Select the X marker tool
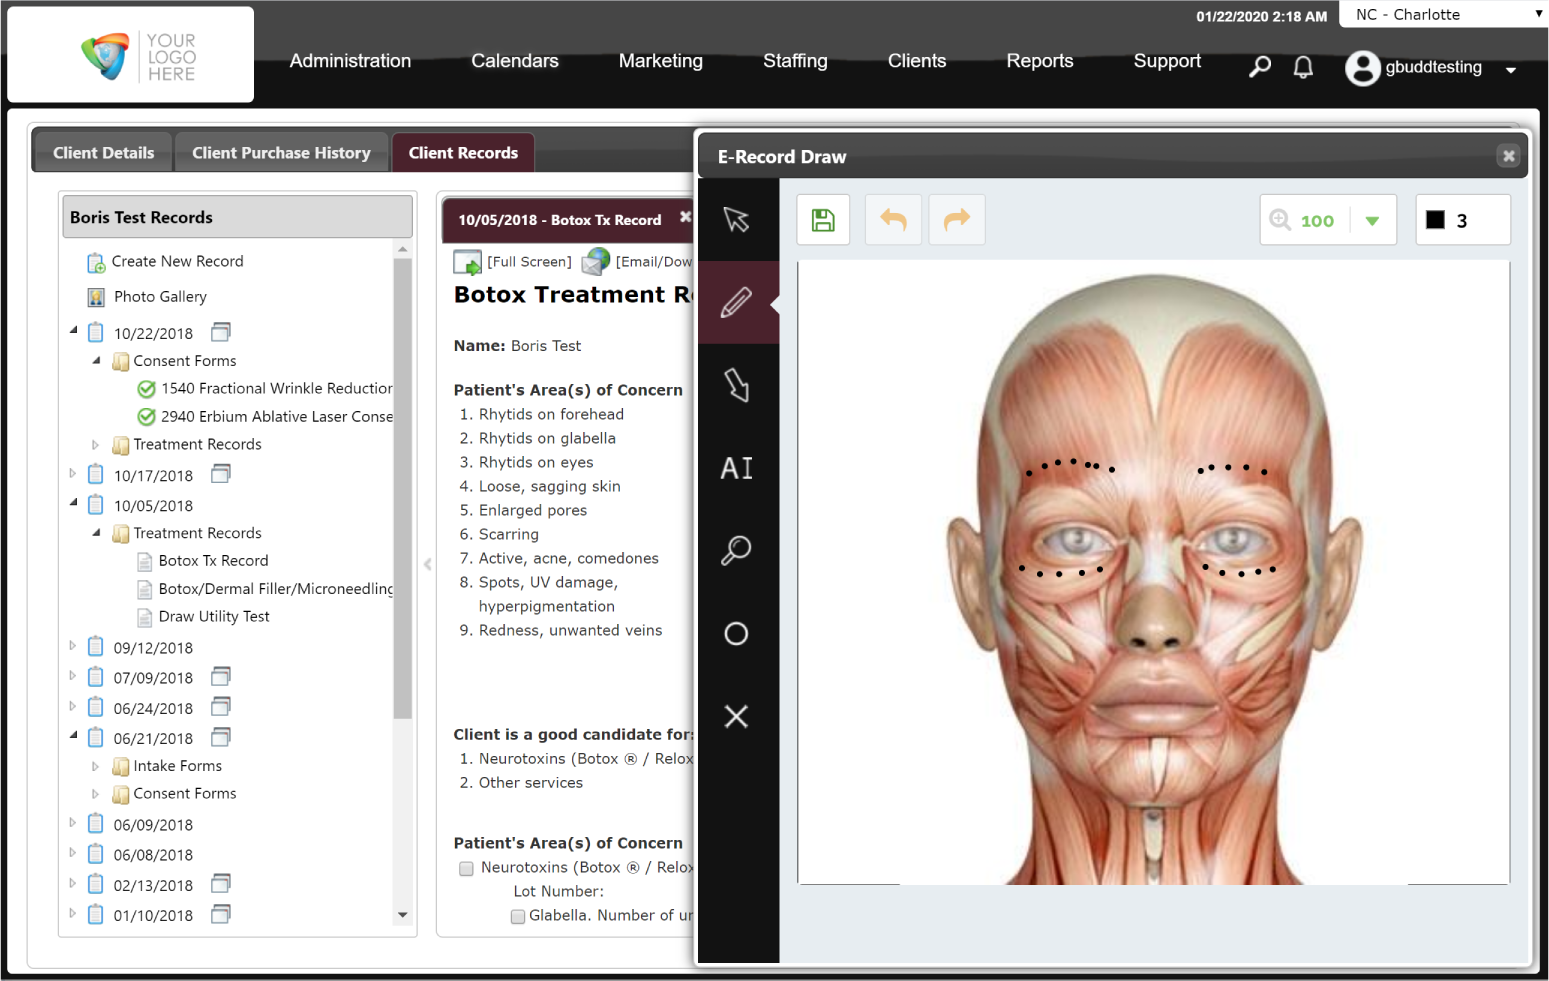 [737, 716]
